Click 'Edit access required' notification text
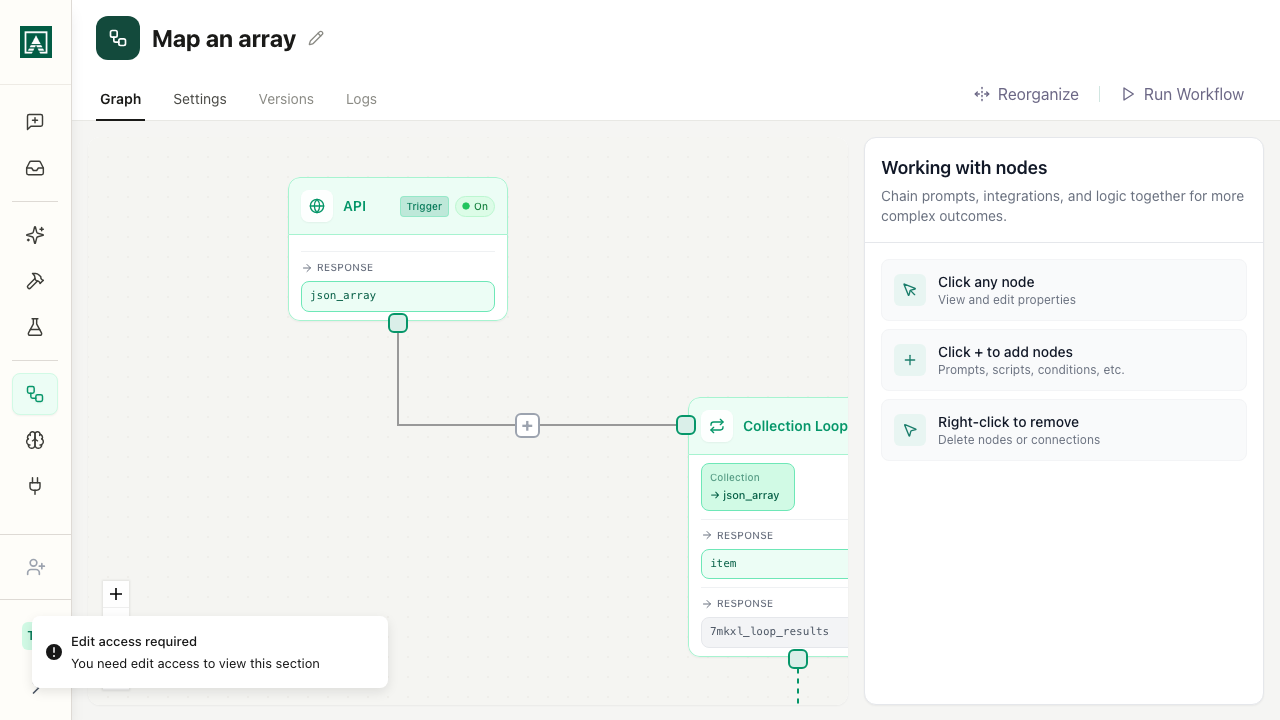The image size is (1280, 720). pos(134,642)
